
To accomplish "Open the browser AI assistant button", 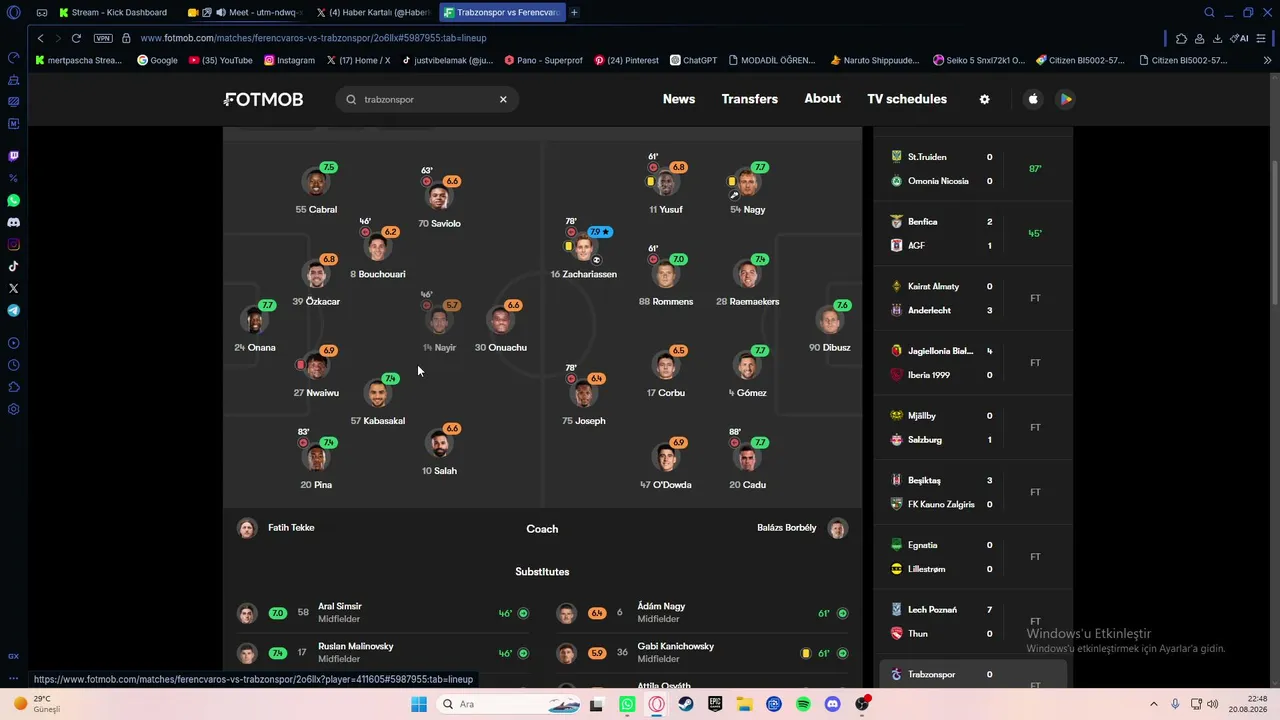I will (x=1240, y=38).
